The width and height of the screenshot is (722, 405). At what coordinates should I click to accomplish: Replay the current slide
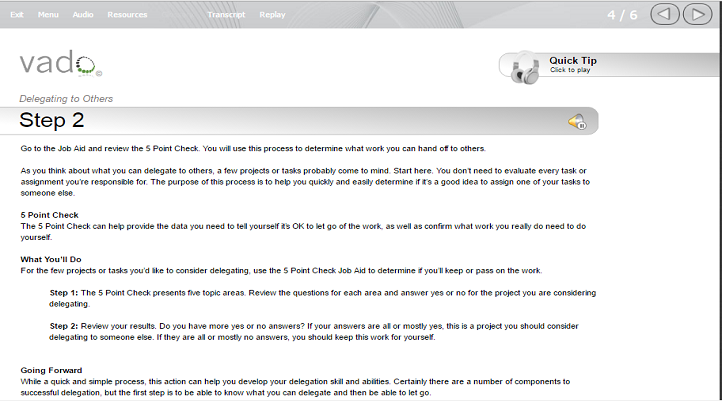[x=272, y=15]
